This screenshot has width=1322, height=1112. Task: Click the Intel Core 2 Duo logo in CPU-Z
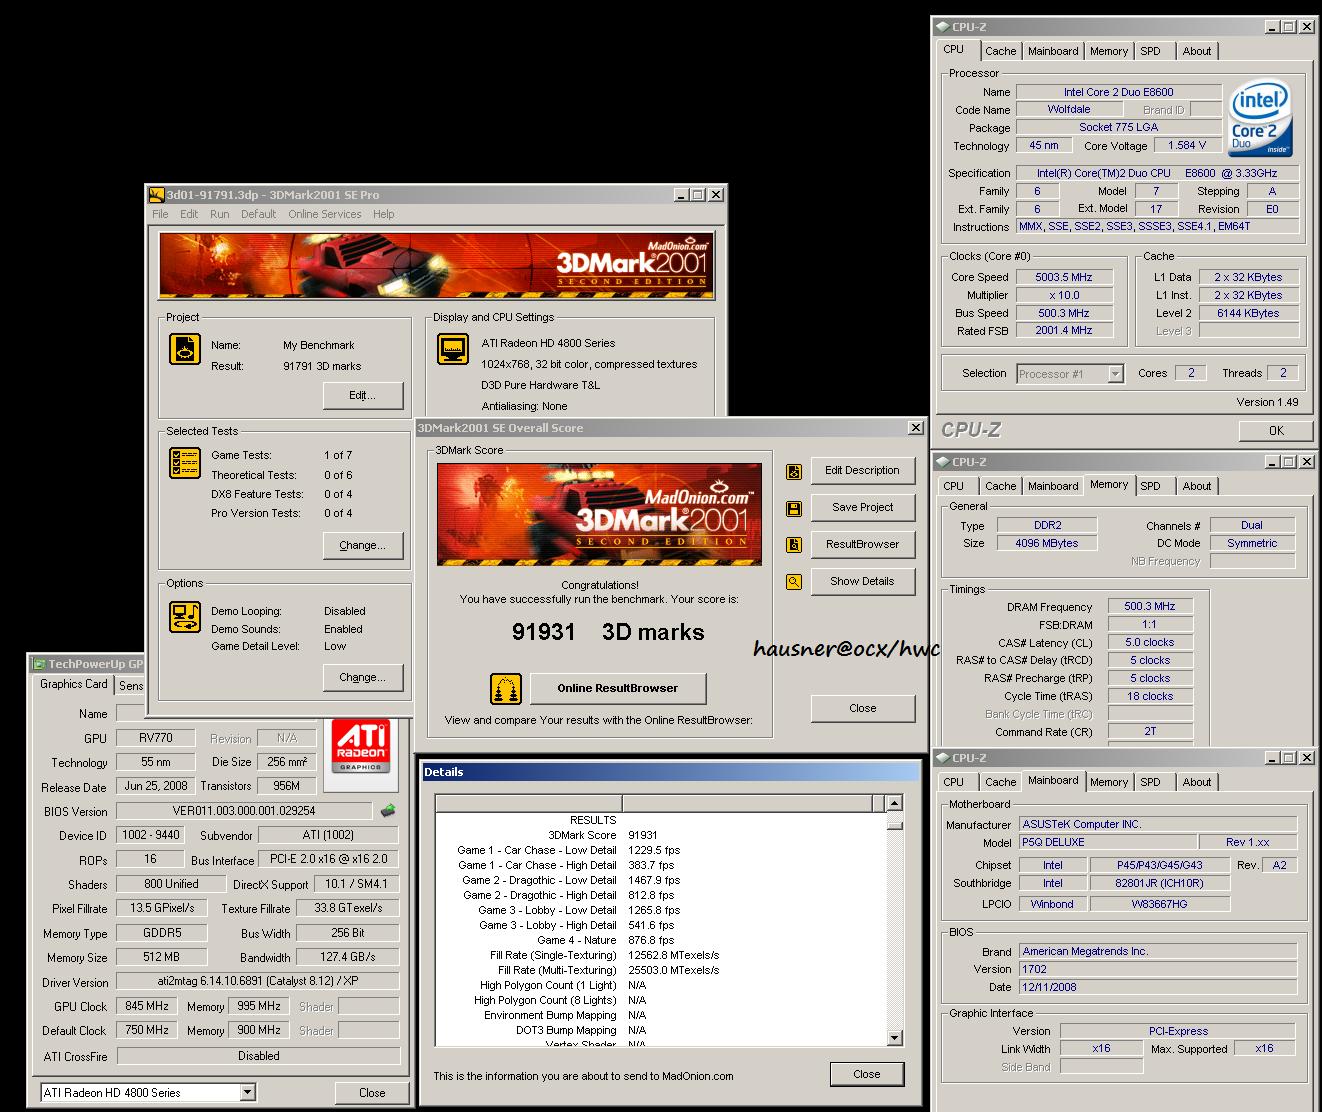1260,119
